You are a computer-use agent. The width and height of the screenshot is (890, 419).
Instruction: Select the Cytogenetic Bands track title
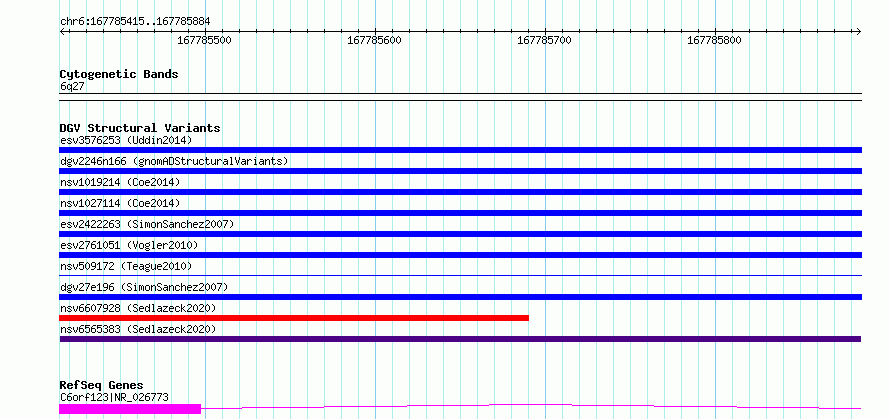point(119,74)
